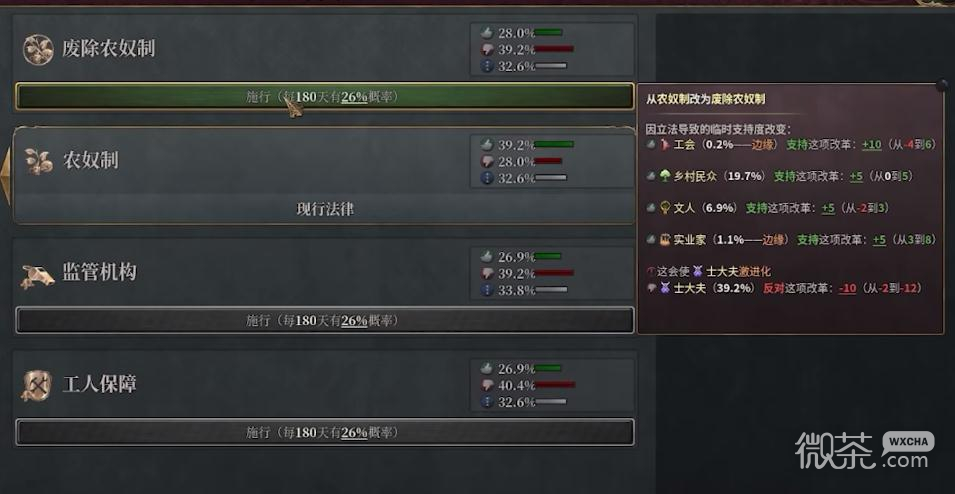Click the underlined -10 value for 士大夫
The height and width of the screenshot is (494, 955).
(x=848, y=288)
